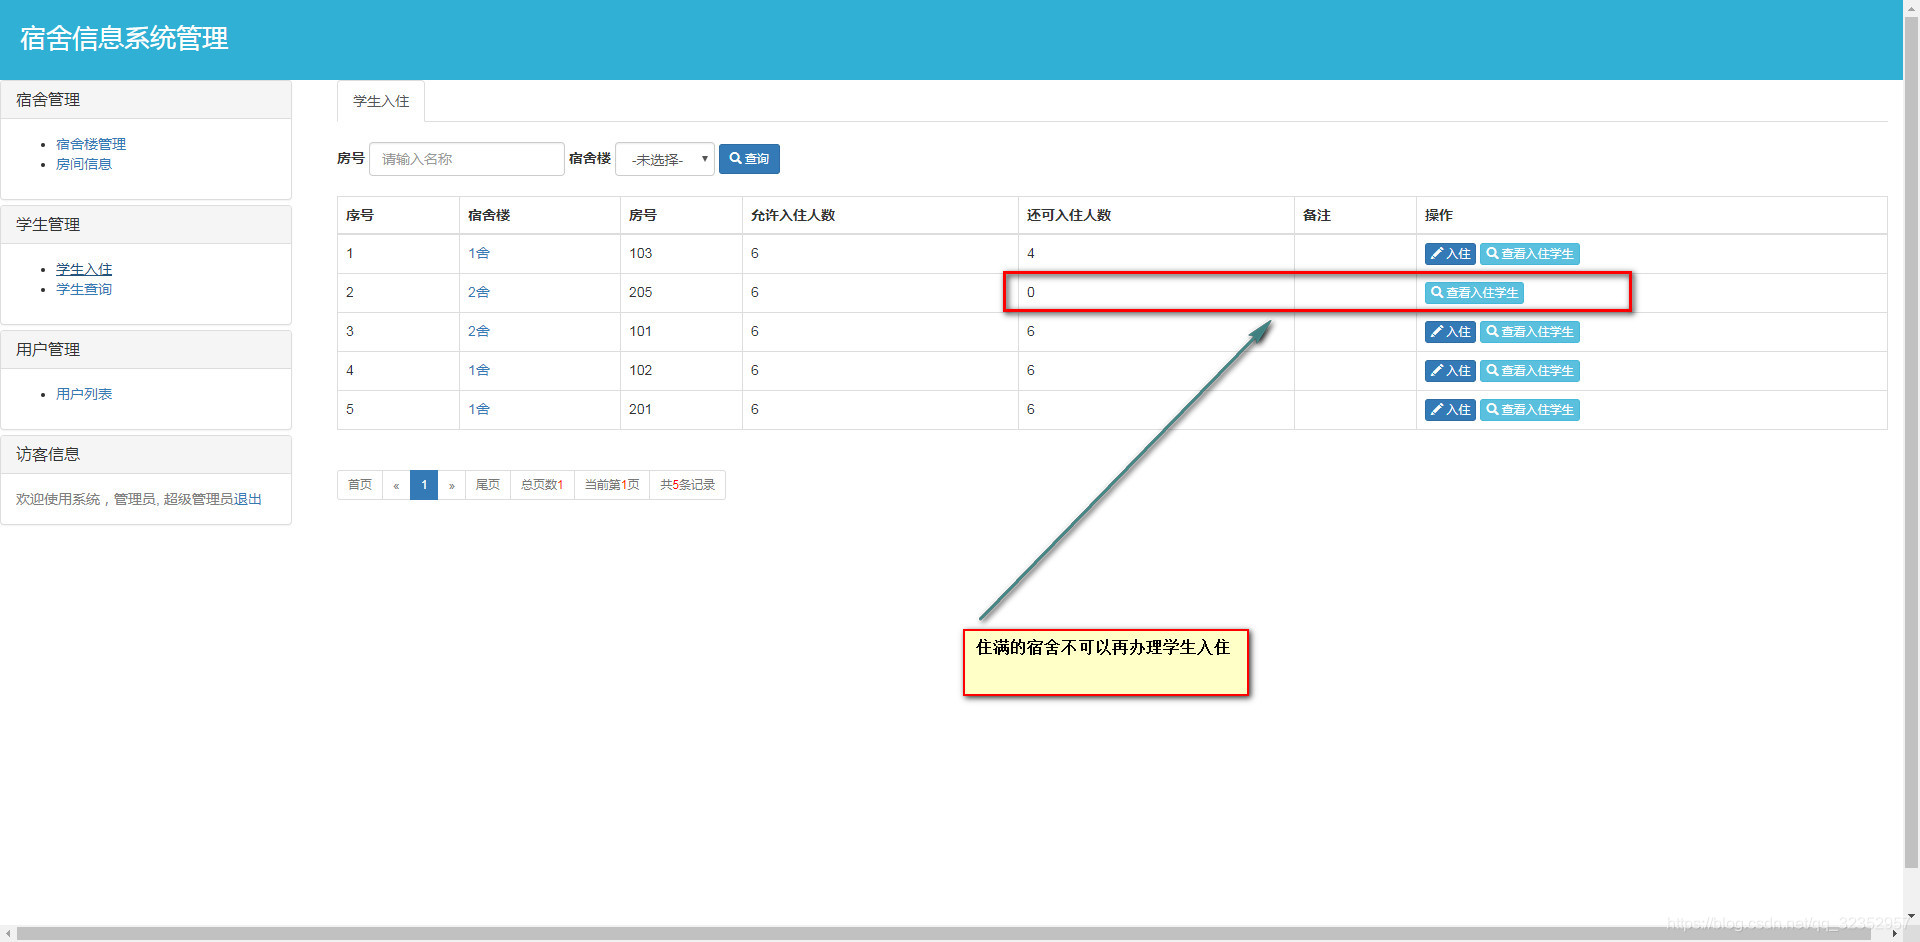Open 1舍 link in row 102
The width and height of the screenshot is (1920, 942).
(479, 370)
